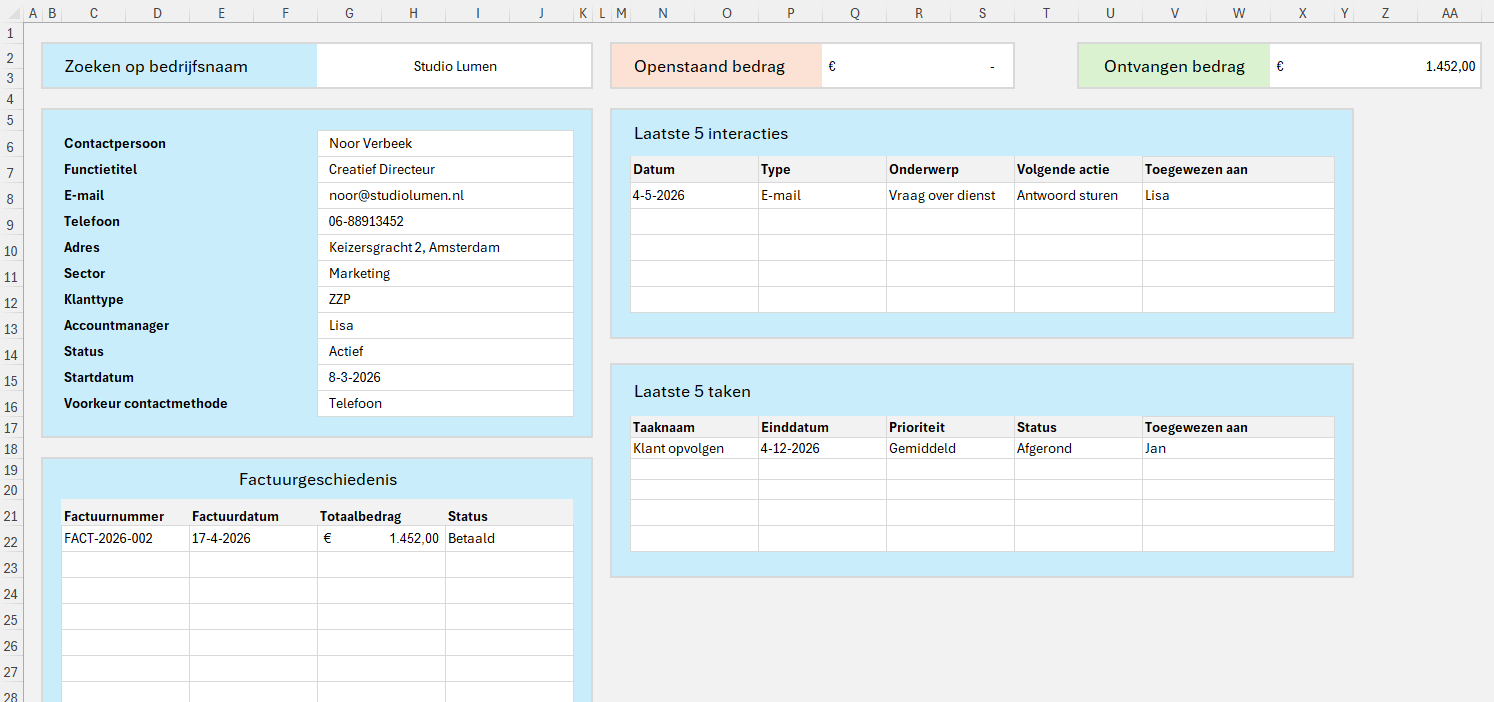The width and height of the screenshot is (1494, 702).
Task: Click the Afgerond task status cell
Action: [1077, 449]
